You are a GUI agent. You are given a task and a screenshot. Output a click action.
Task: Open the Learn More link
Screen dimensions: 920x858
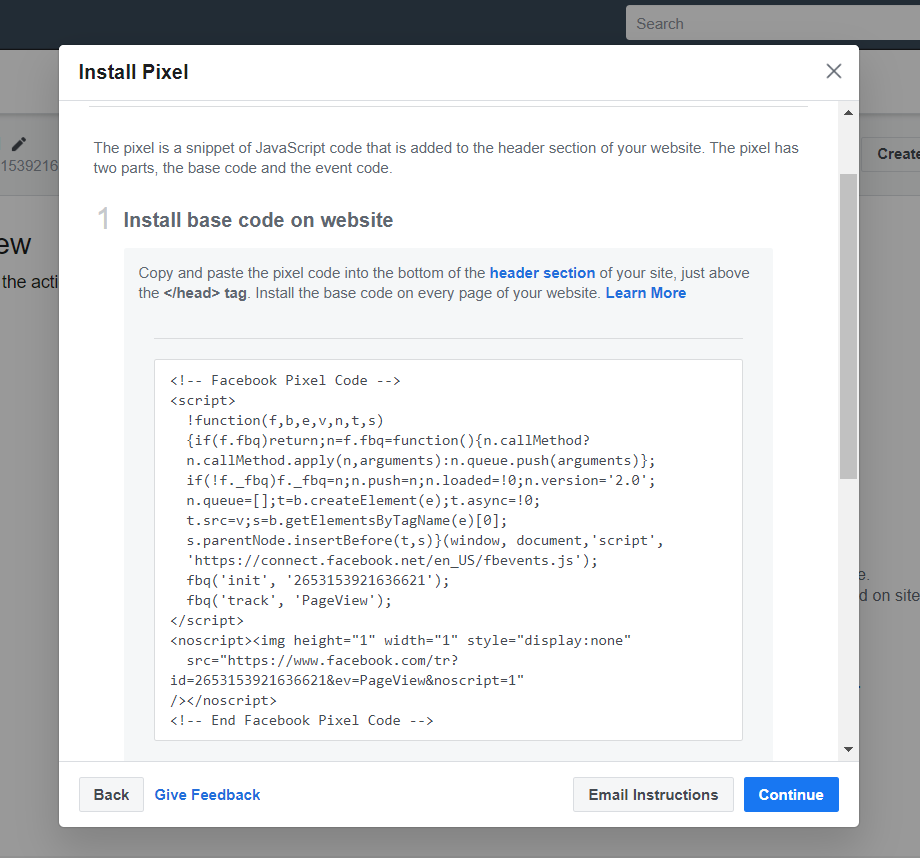tap(645, 293)
